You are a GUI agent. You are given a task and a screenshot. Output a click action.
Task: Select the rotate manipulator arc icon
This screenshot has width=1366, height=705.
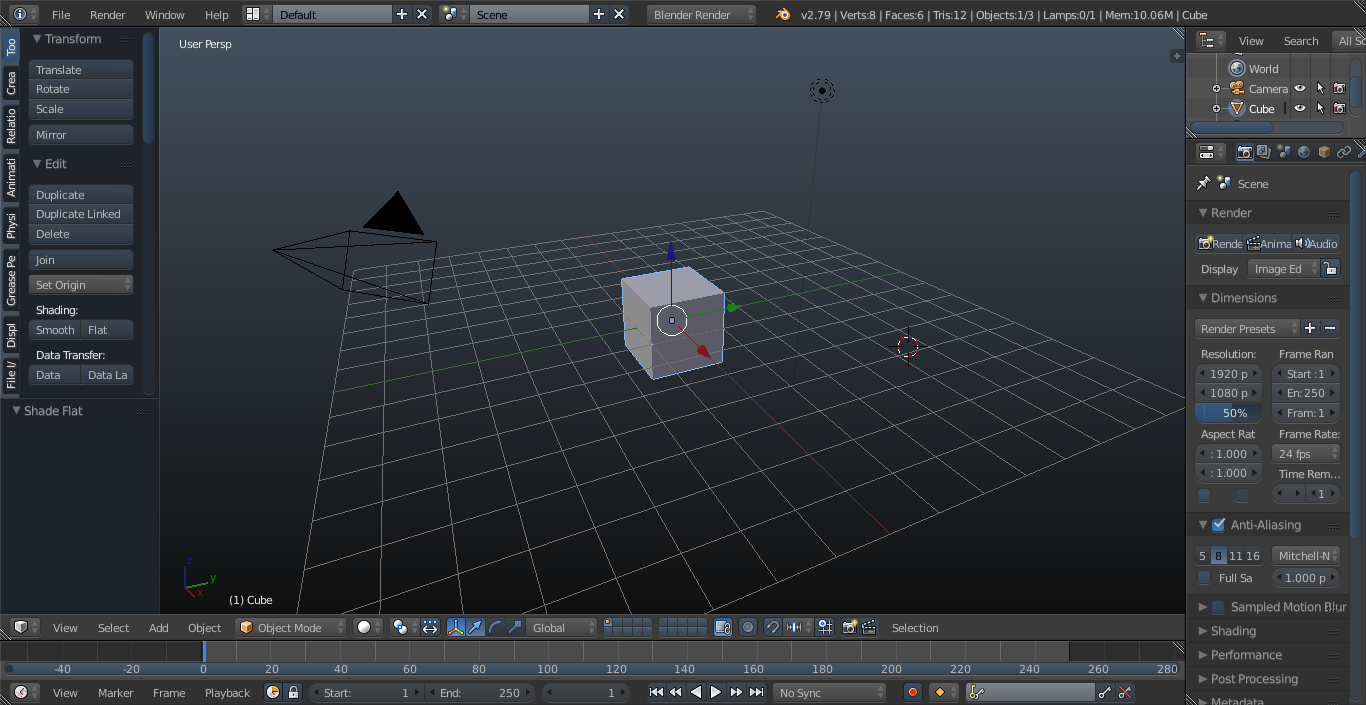click(496, 627)
